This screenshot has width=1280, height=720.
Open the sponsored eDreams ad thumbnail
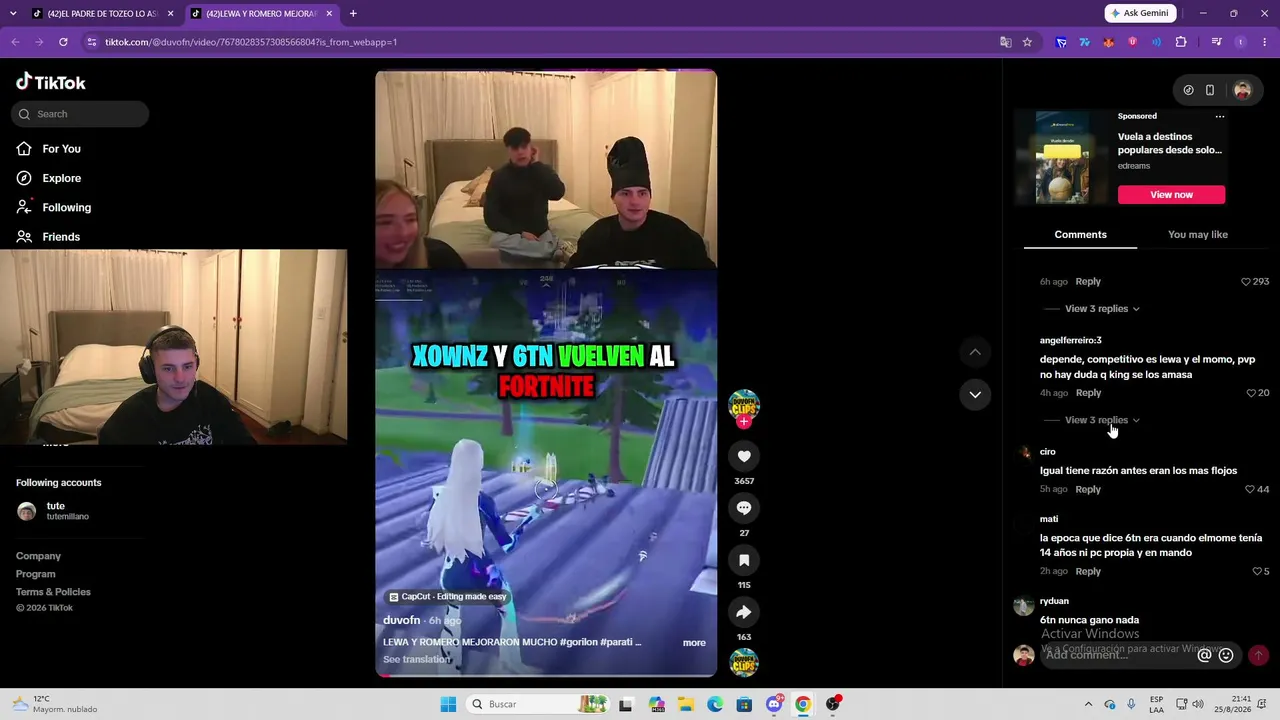coord(1062,157)
